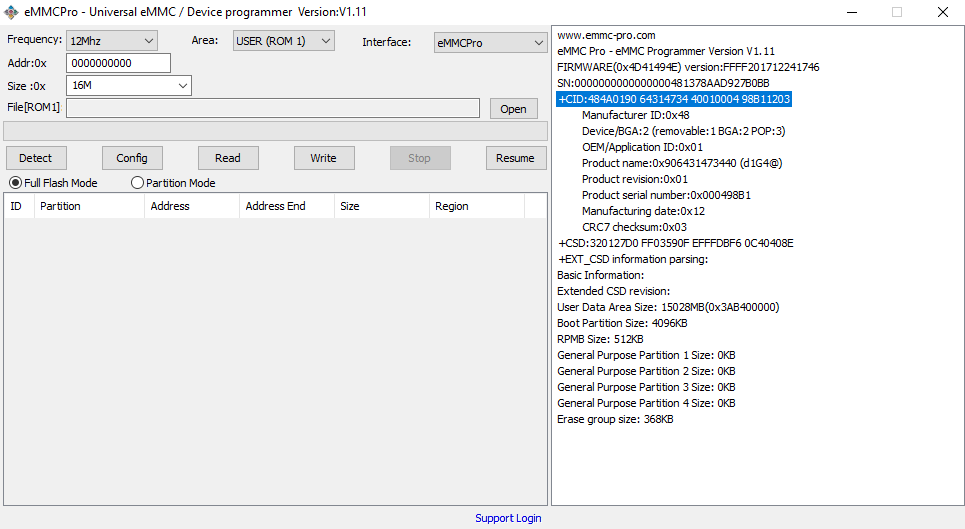
Task: Open the Area USER (ROM 1) dropdown
Action: [284, 41]
